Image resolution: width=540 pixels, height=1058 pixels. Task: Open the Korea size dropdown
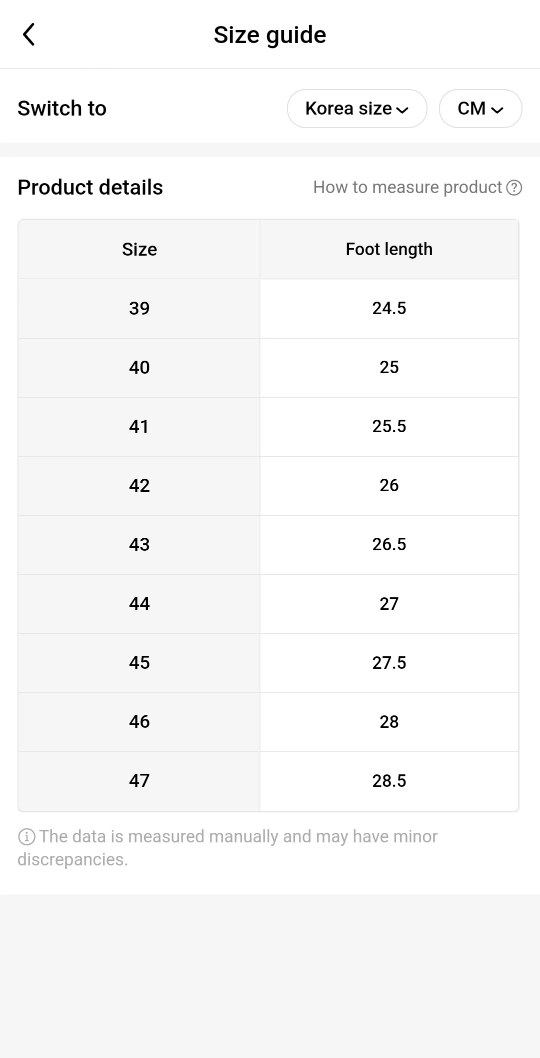tap(357, 109)
